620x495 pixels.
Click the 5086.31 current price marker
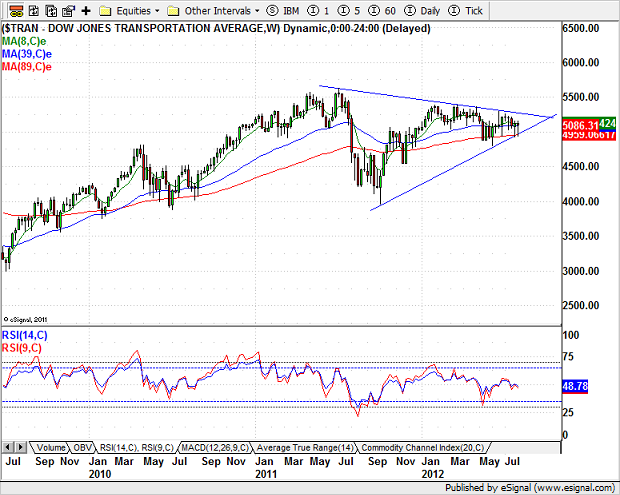coord(580,125)
